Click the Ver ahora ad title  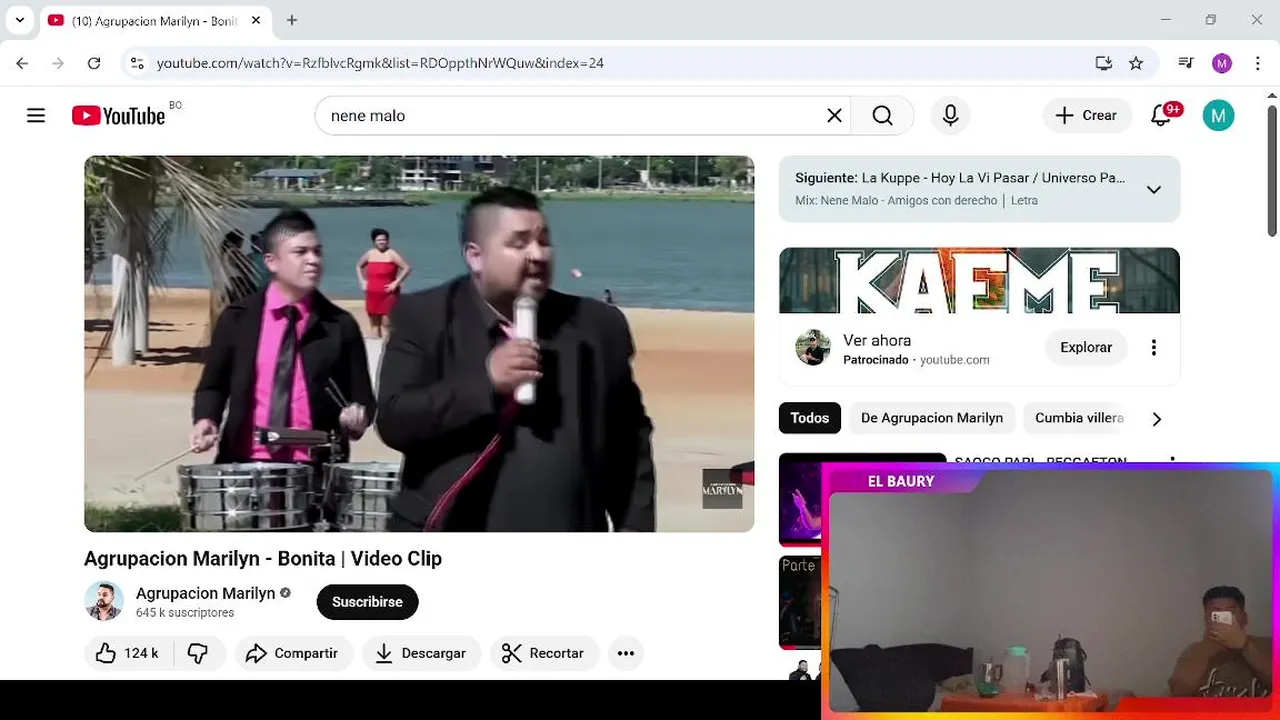coord(877,340)
